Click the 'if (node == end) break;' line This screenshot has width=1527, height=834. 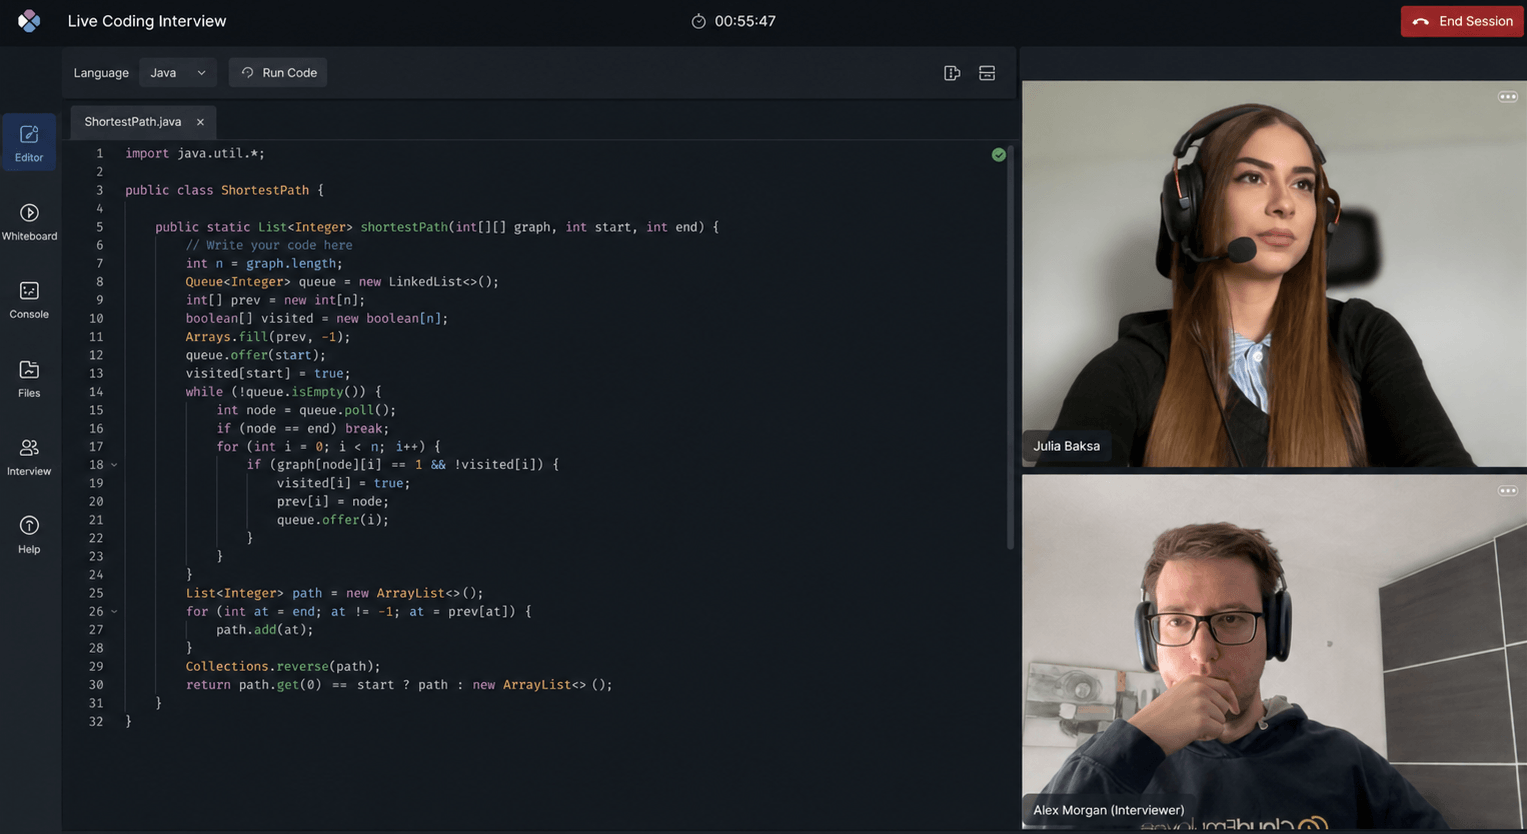303,429
